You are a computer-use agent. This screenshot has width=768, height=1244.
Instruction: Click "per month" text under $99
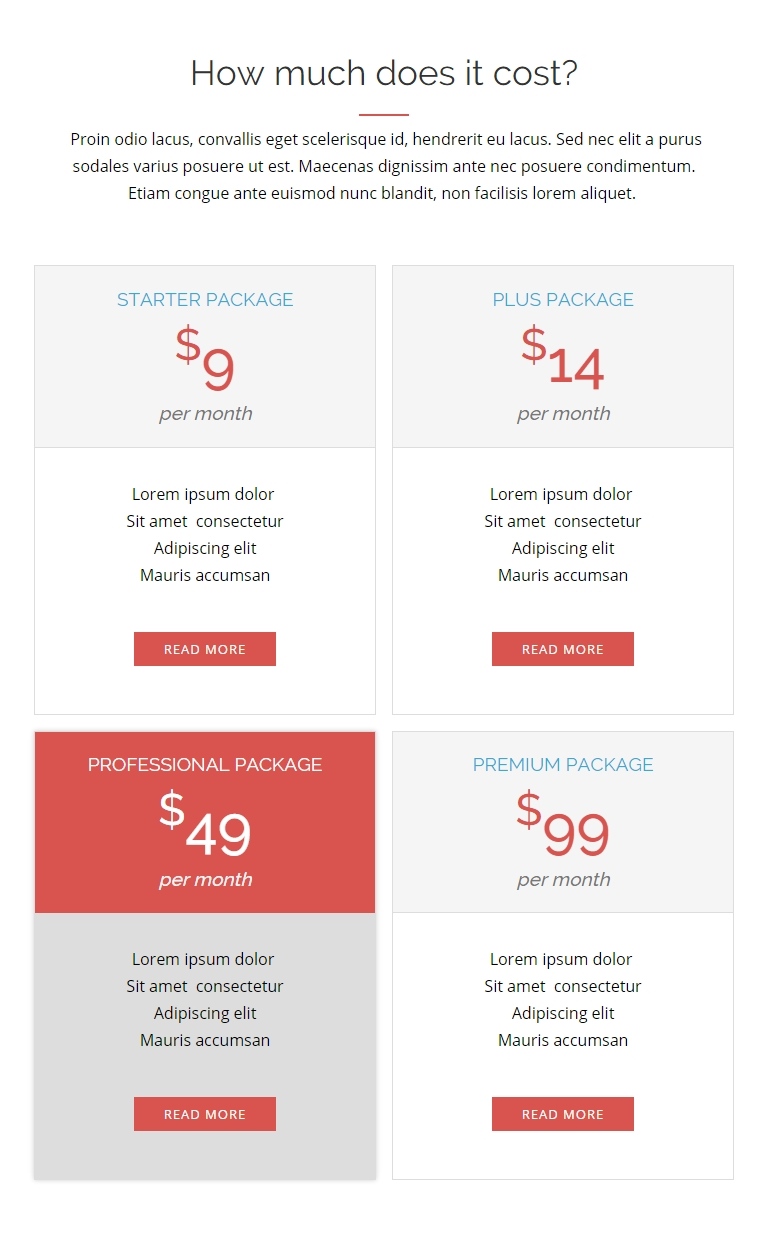563,879
